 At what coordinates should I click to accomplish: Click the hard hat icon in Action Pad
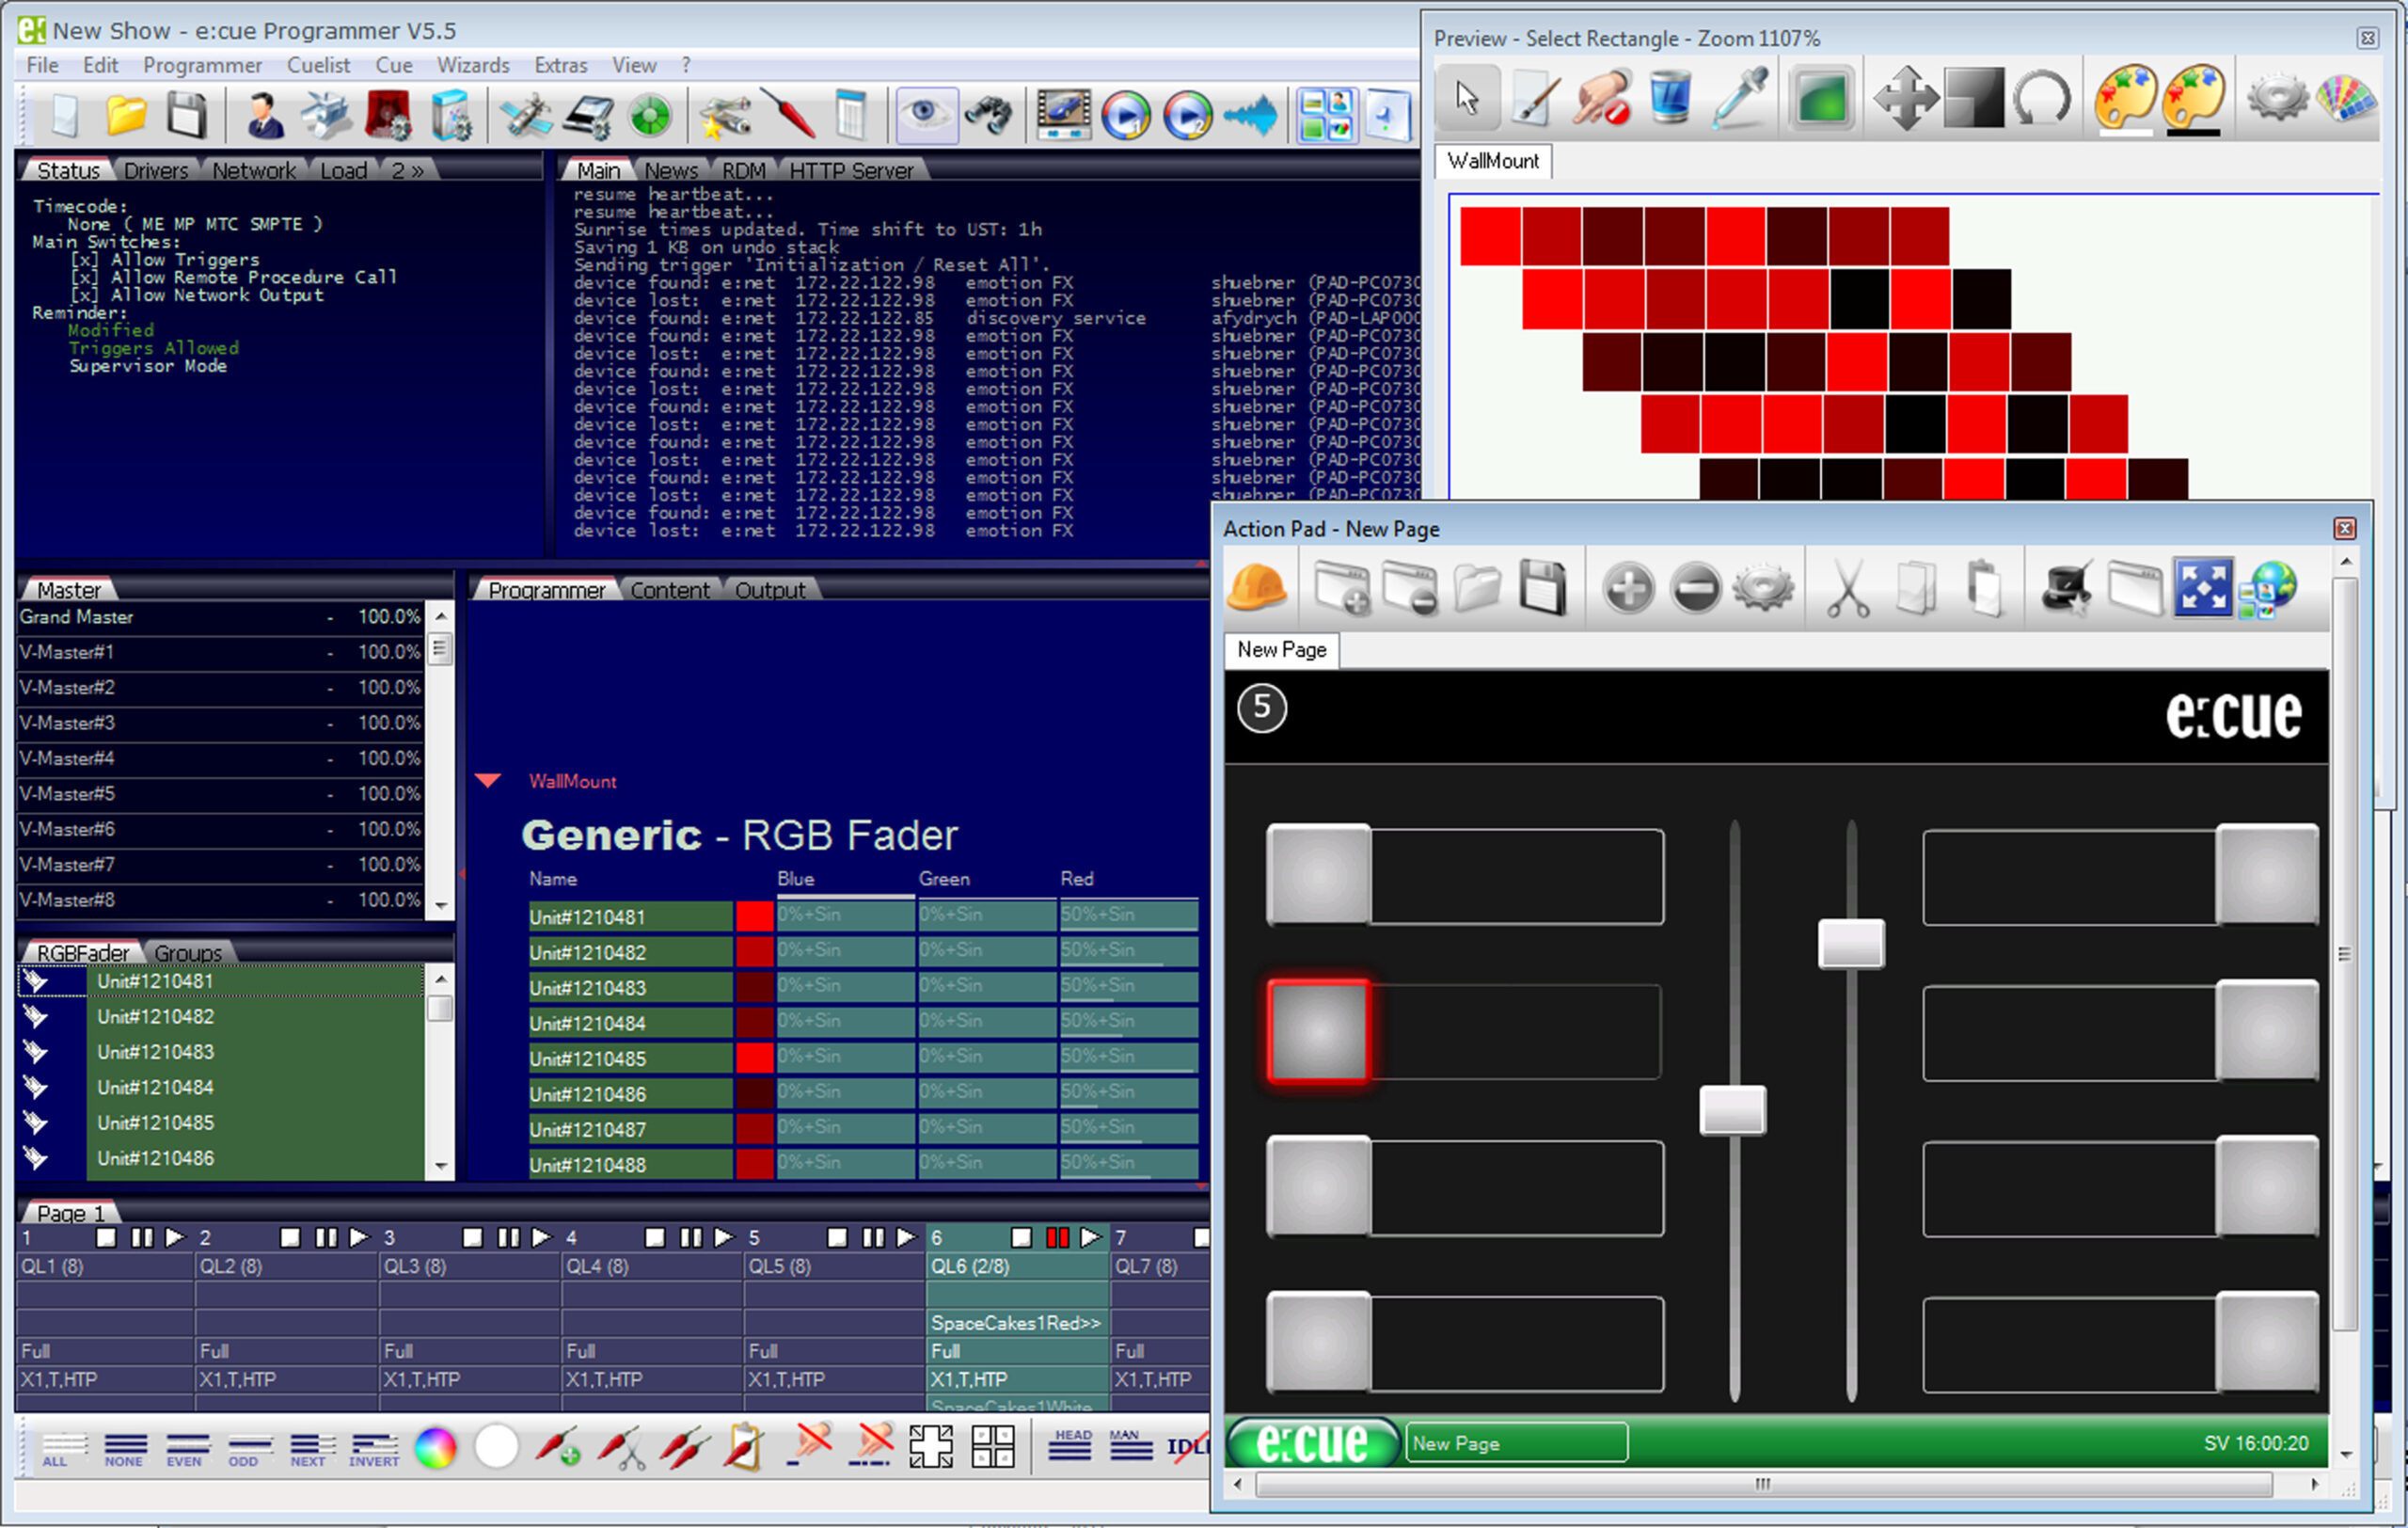pyautogui.click(x=1256, y=588)
